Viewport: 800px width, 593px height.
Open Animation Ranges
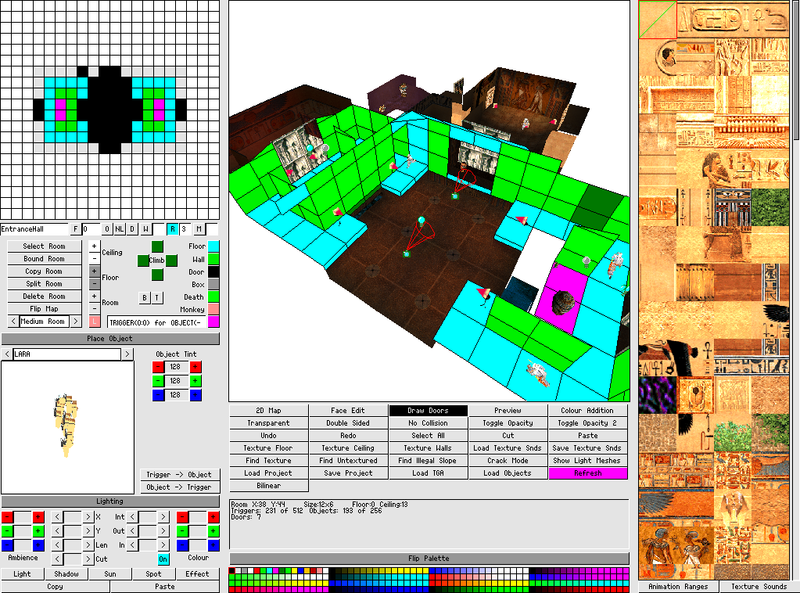click(678, 587)
